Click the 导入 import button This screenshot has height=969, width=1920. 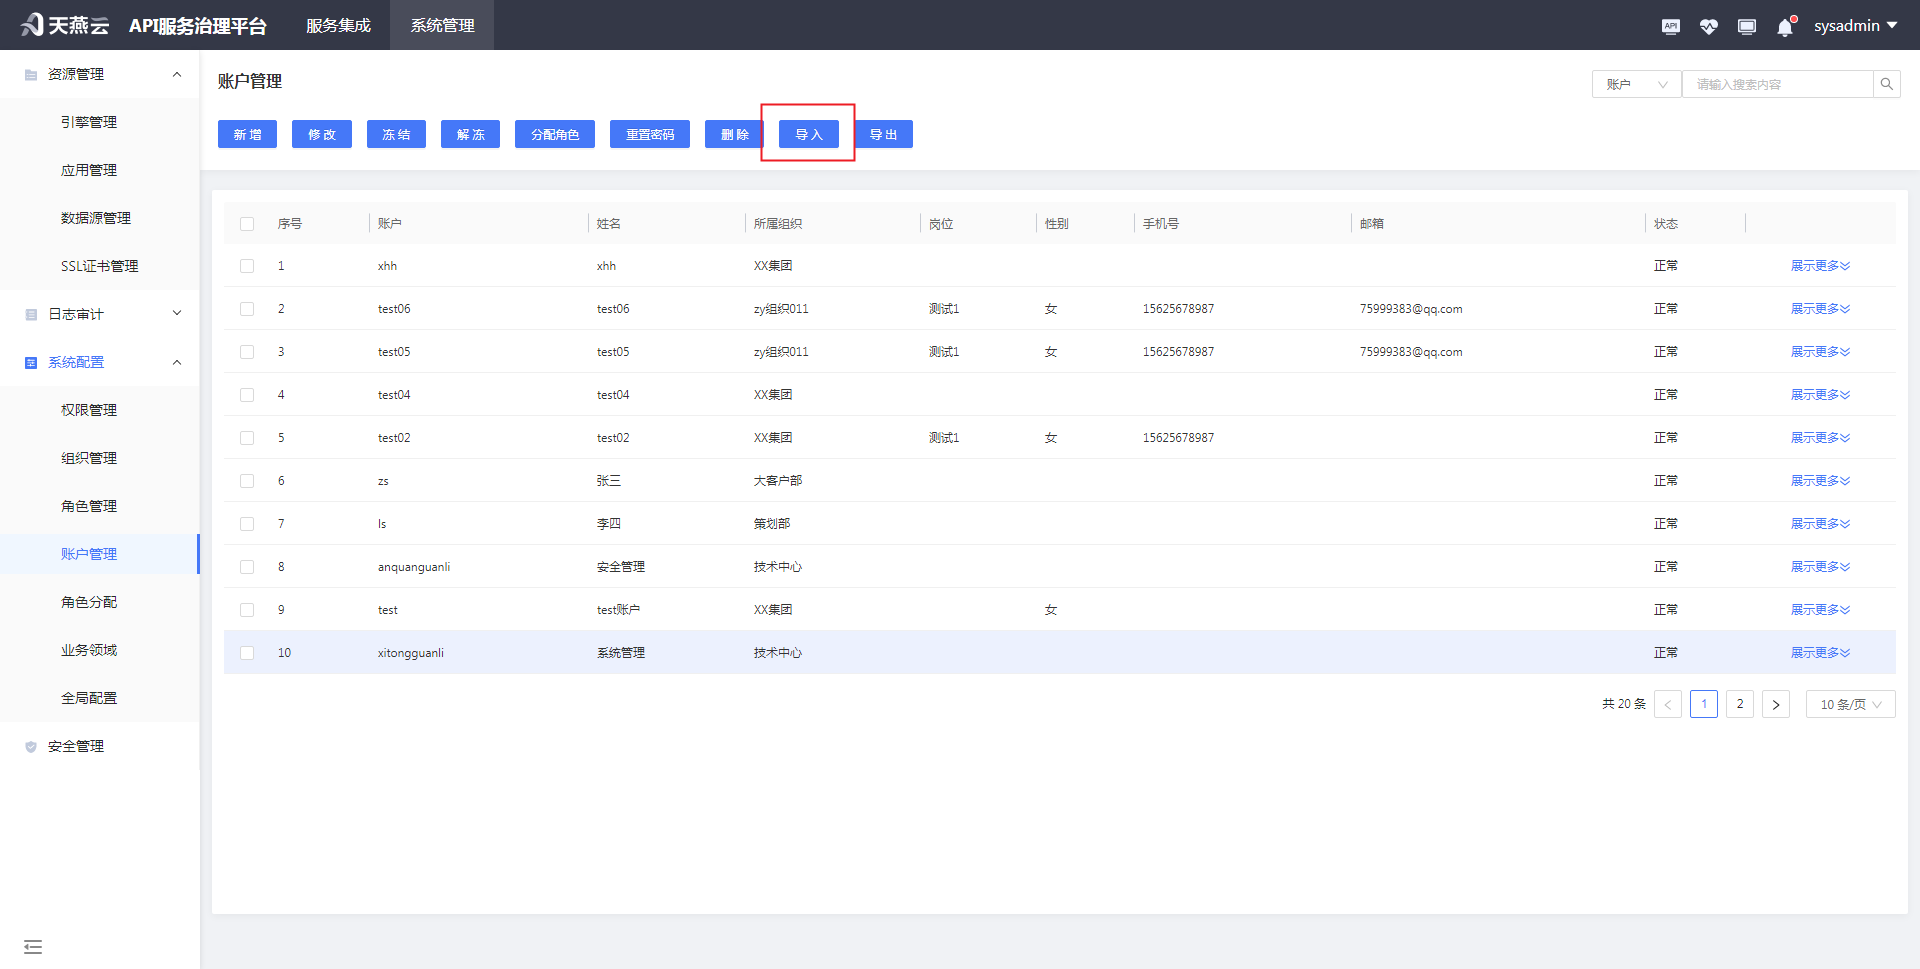tap(808, 133)
